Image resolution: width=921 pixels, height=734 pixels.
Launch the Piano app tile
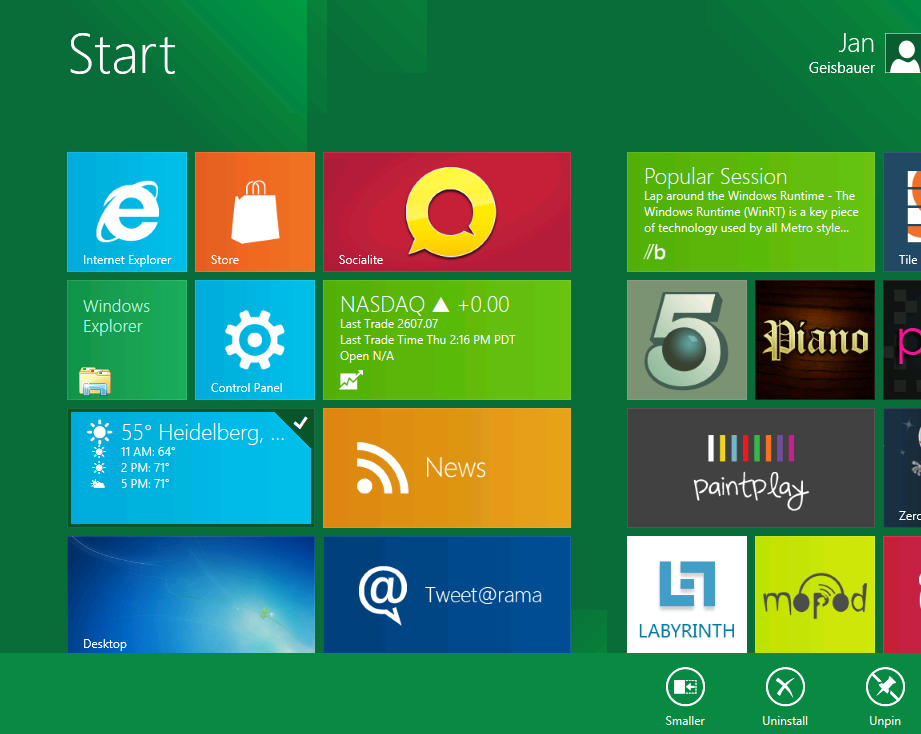815,340
